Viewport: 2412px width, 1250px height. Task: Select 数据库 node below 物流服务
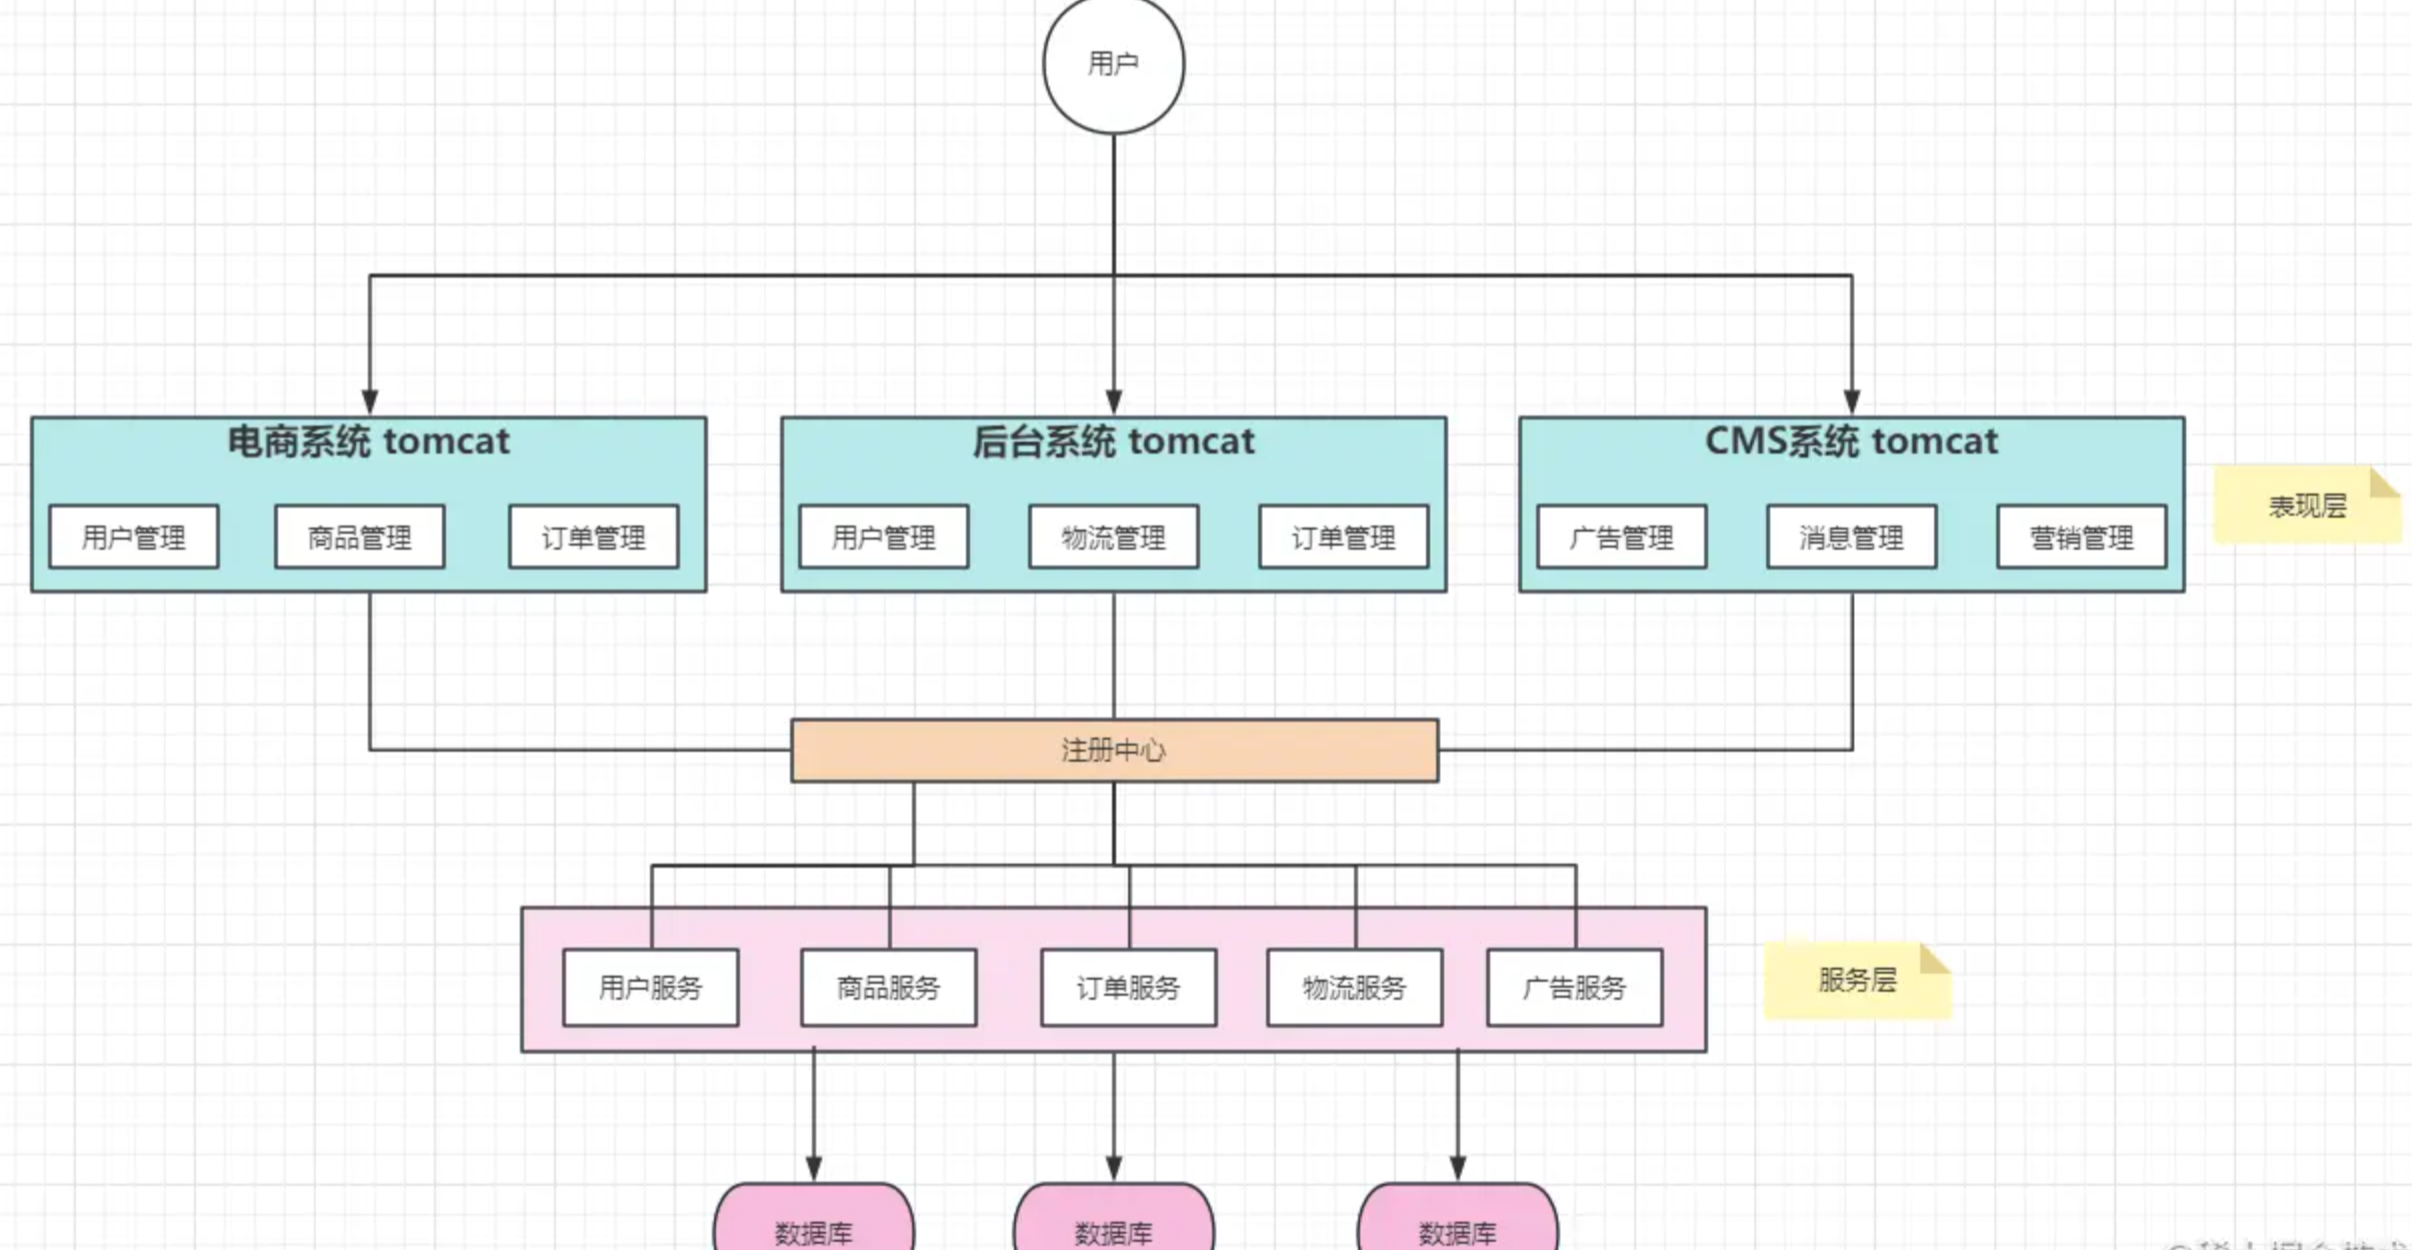(1458, 1217)
